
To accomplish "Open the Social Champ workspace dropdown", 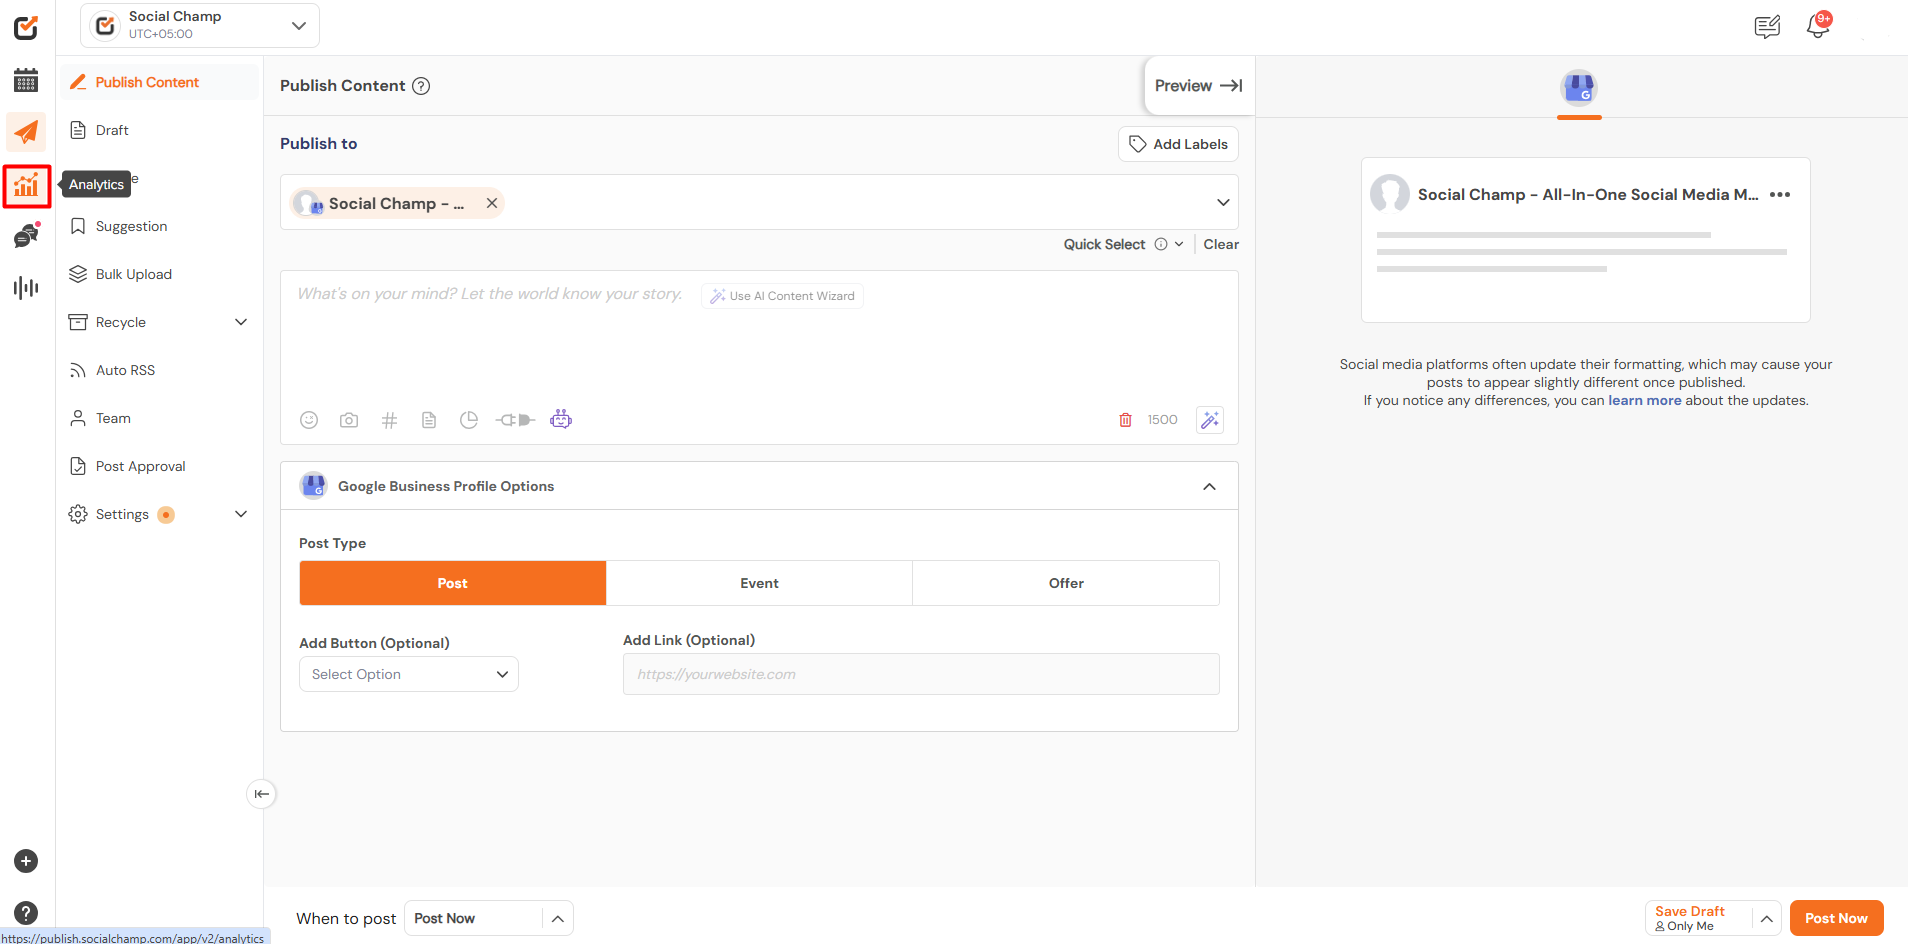I will tap(200, 25).
